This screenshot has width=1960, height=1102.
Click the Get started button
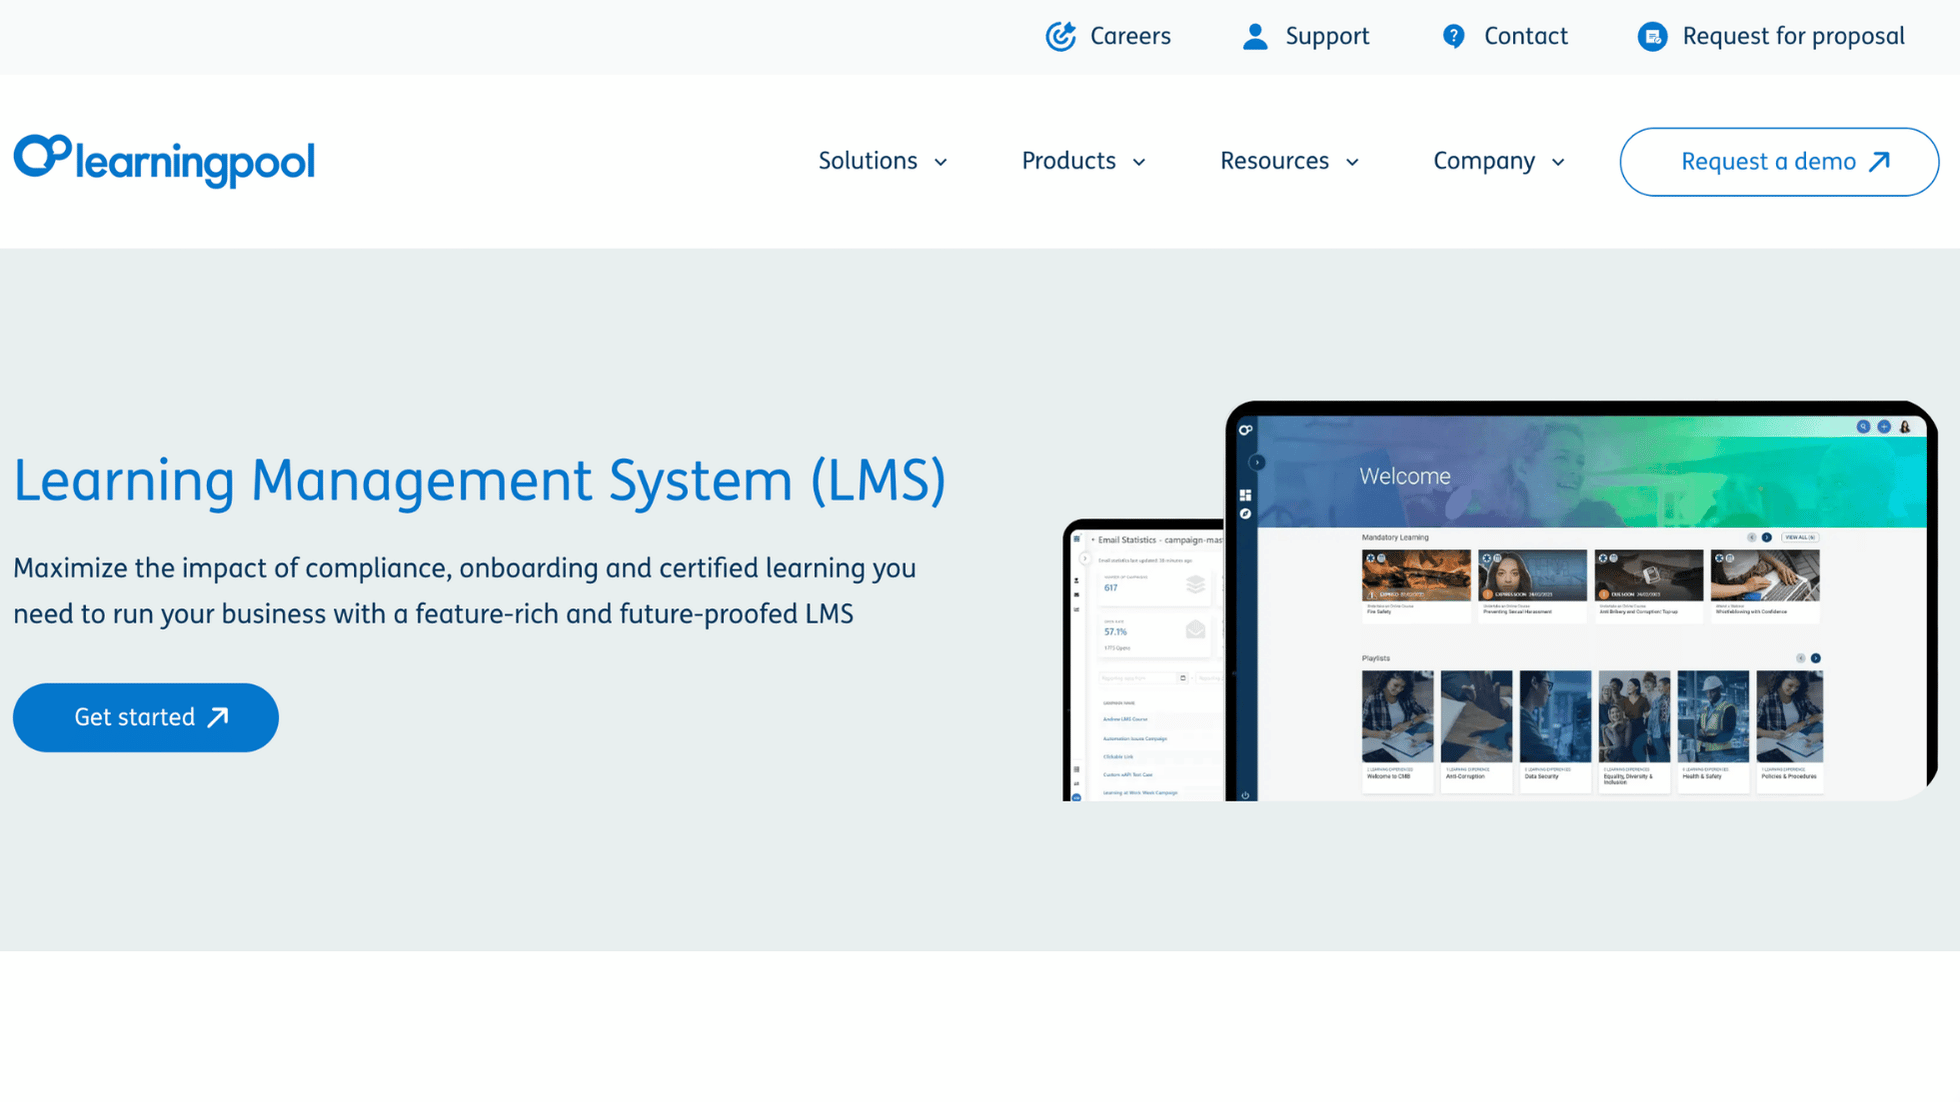(x=146, y=717)
